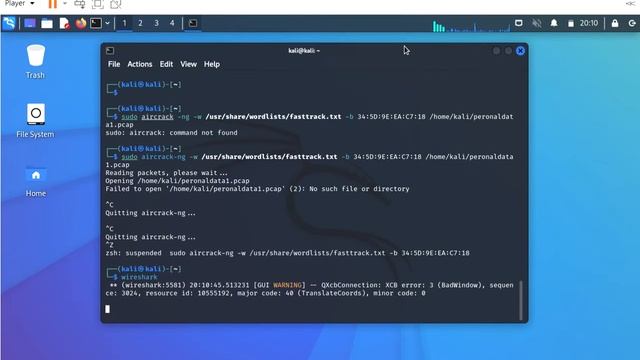
Task: Launch Firefox from the panel
Action: click(x=81, y=23)
